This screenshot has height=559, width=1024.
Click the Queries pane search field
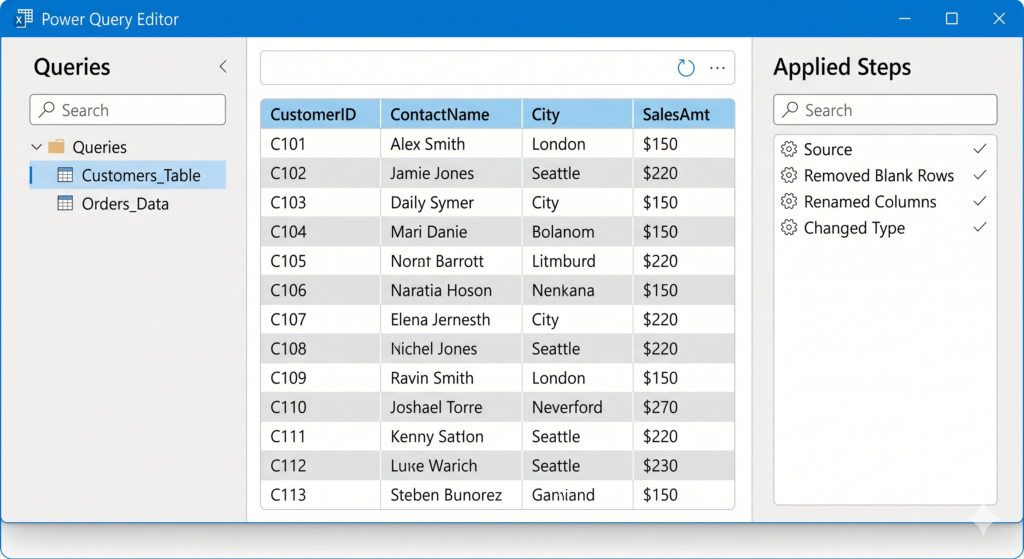(x=127, y=110)
